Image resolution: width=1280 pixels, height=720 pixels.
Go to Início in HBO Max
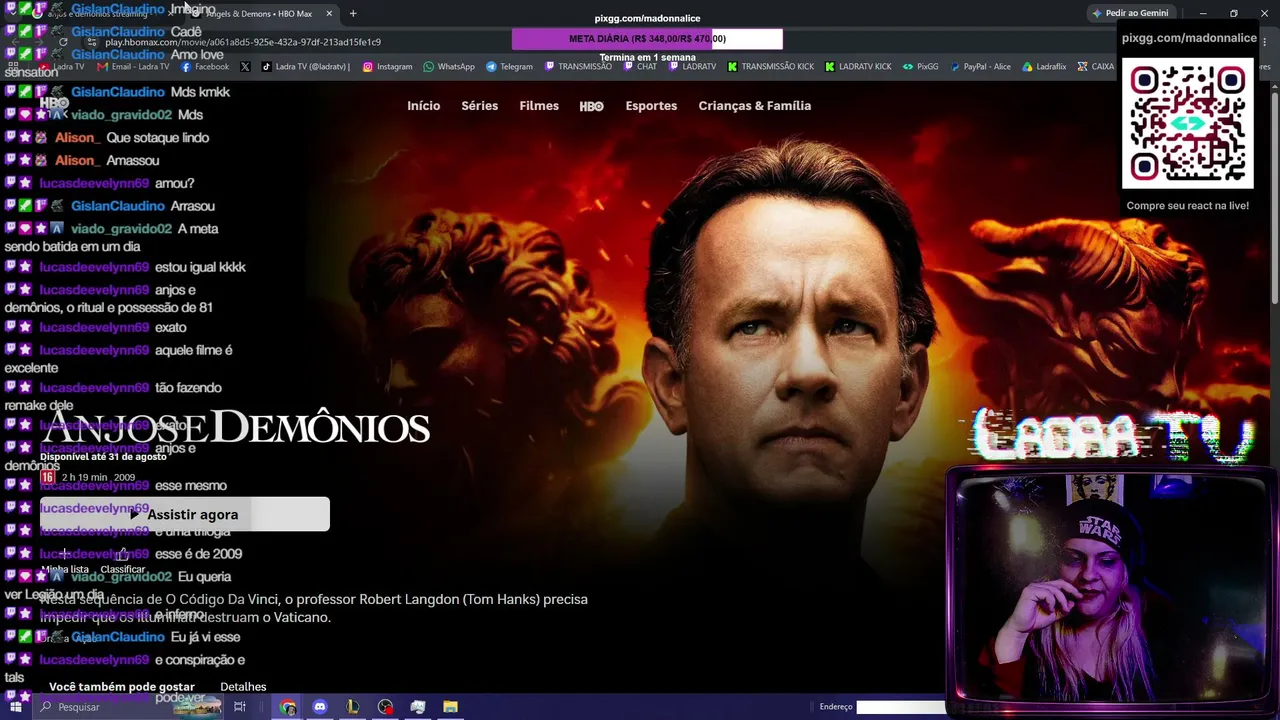tap(424, 106)
